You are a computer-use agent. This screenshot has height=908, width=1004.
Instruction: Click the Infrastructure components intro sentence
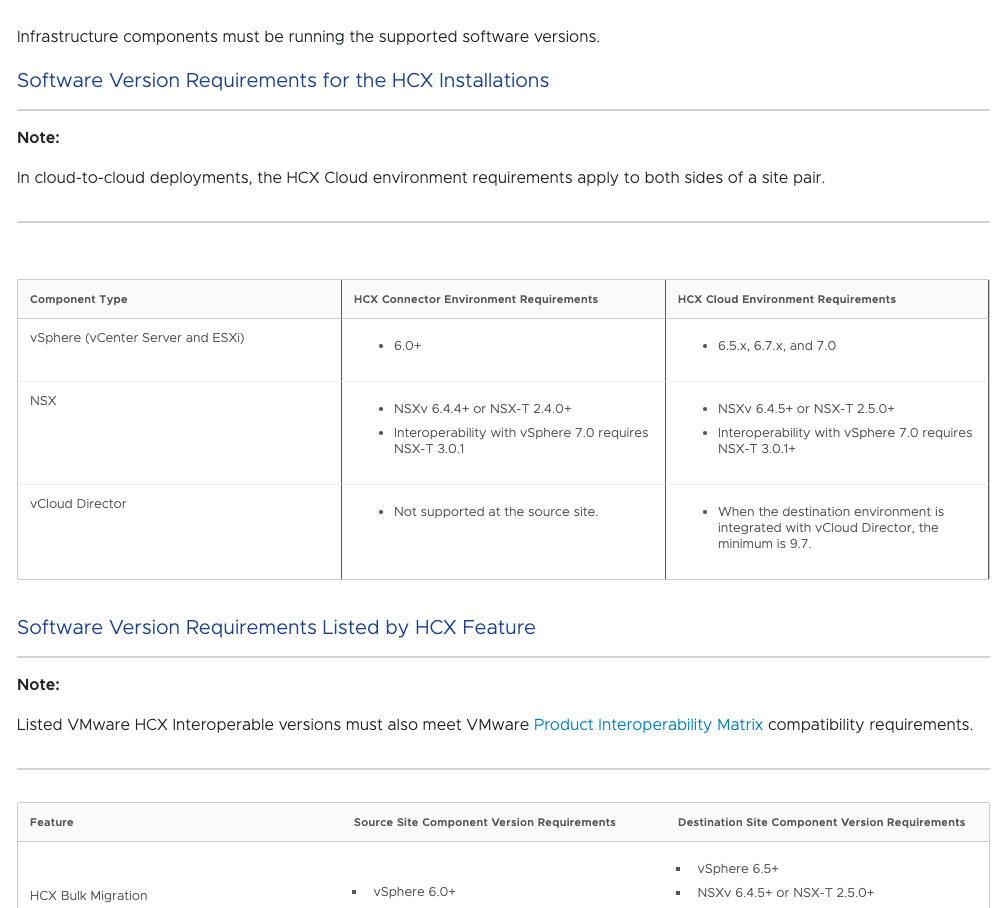308,37
